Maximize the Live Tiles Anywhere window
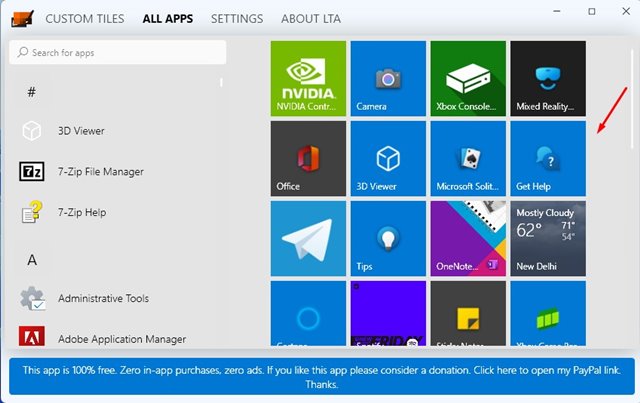640x403 pixels. pyautogui.click(x=592, y=11)
